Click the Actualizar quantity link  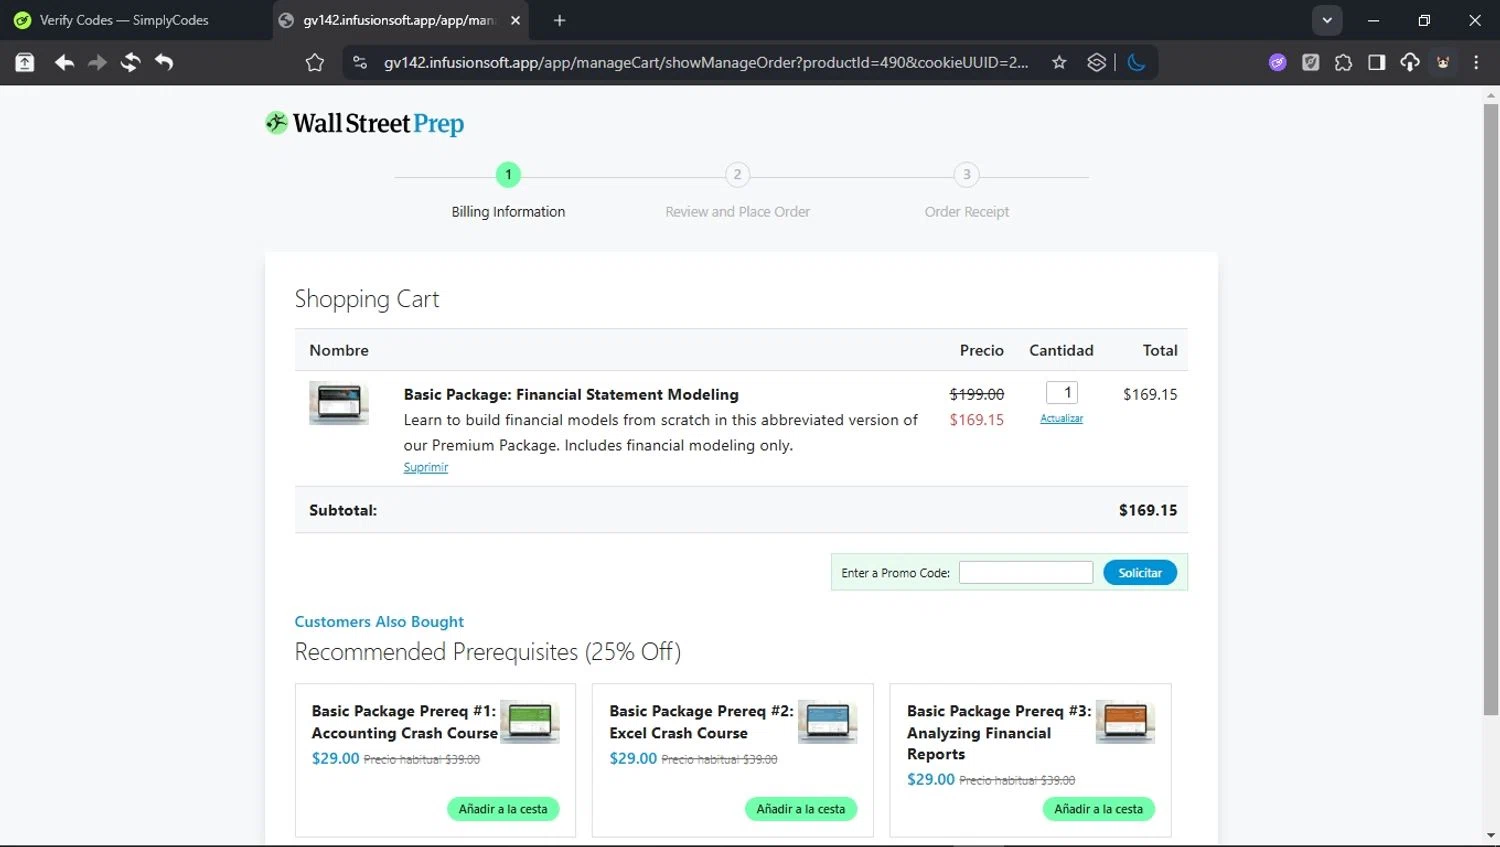click(1061, 418)
